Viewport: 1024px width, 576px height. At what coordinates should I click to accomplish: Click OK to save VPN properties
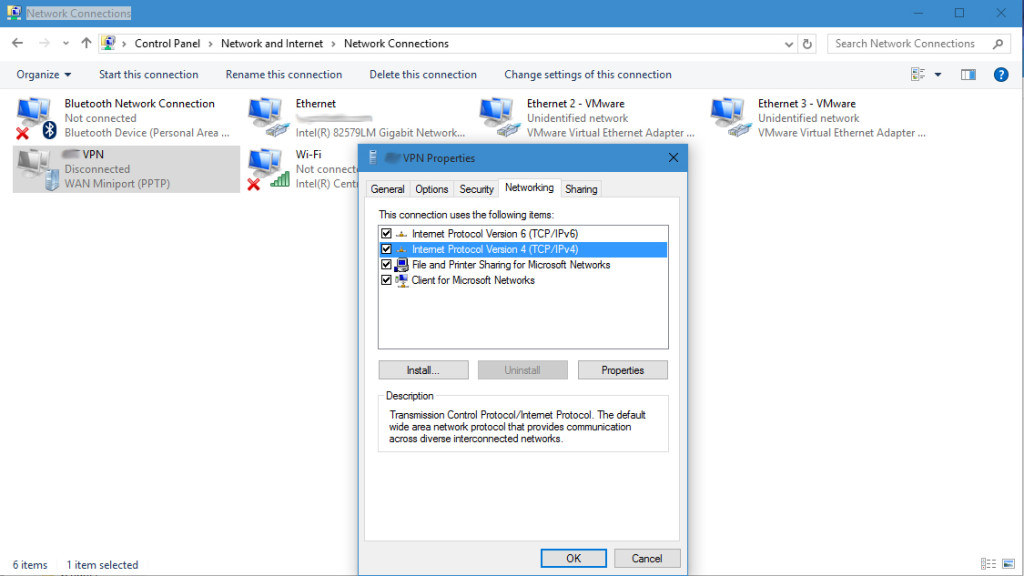click(573, 558)
